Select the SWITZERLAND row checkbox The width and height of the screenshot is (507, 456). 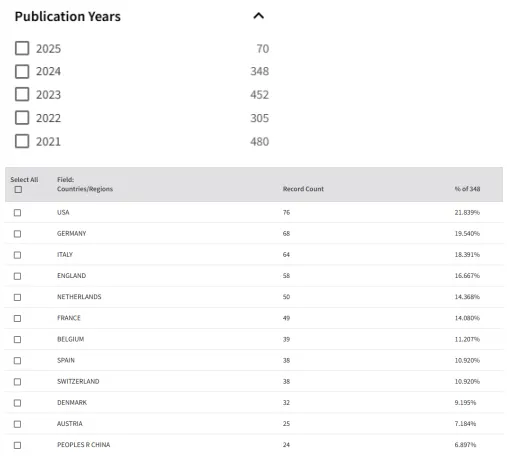point(17,382)
